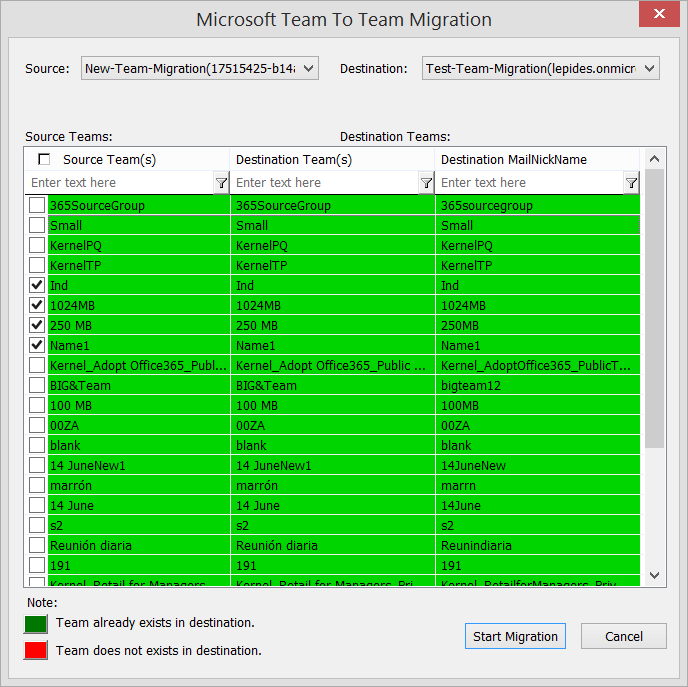
Task: Check the 14 JuneNew1 team checkbox
Action: coord(37,465)
